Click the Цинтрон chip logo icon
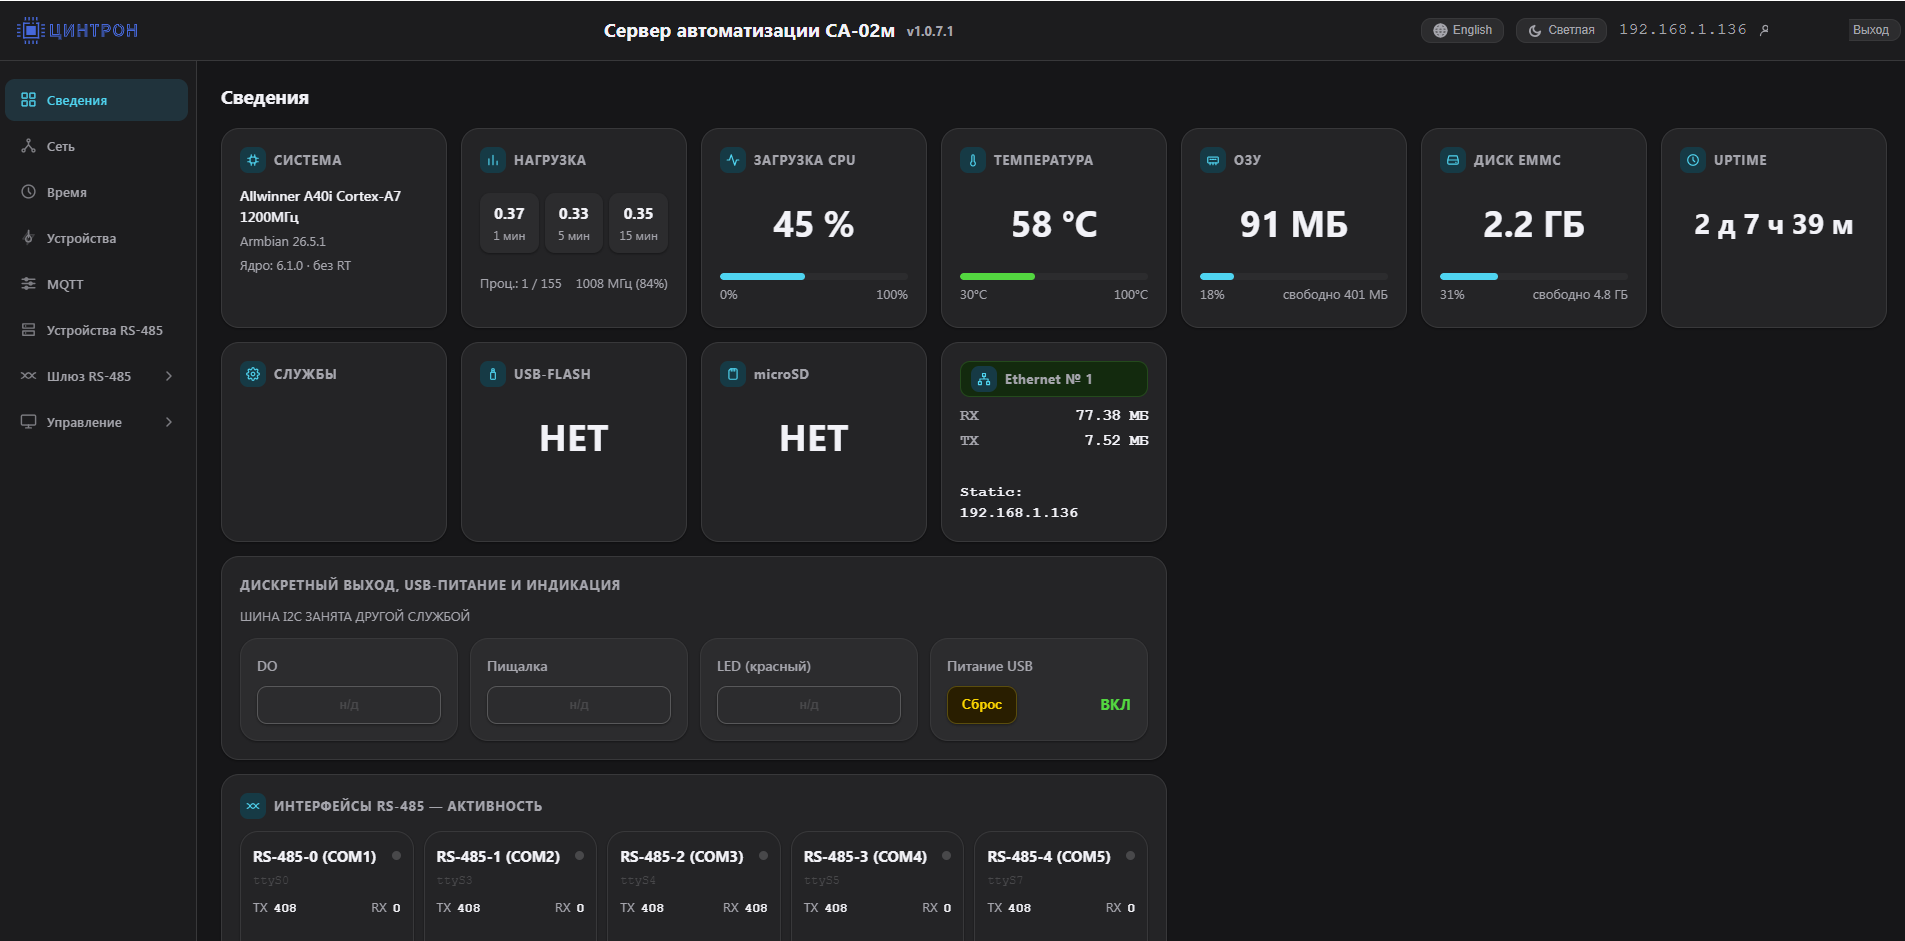 (30, 30)
